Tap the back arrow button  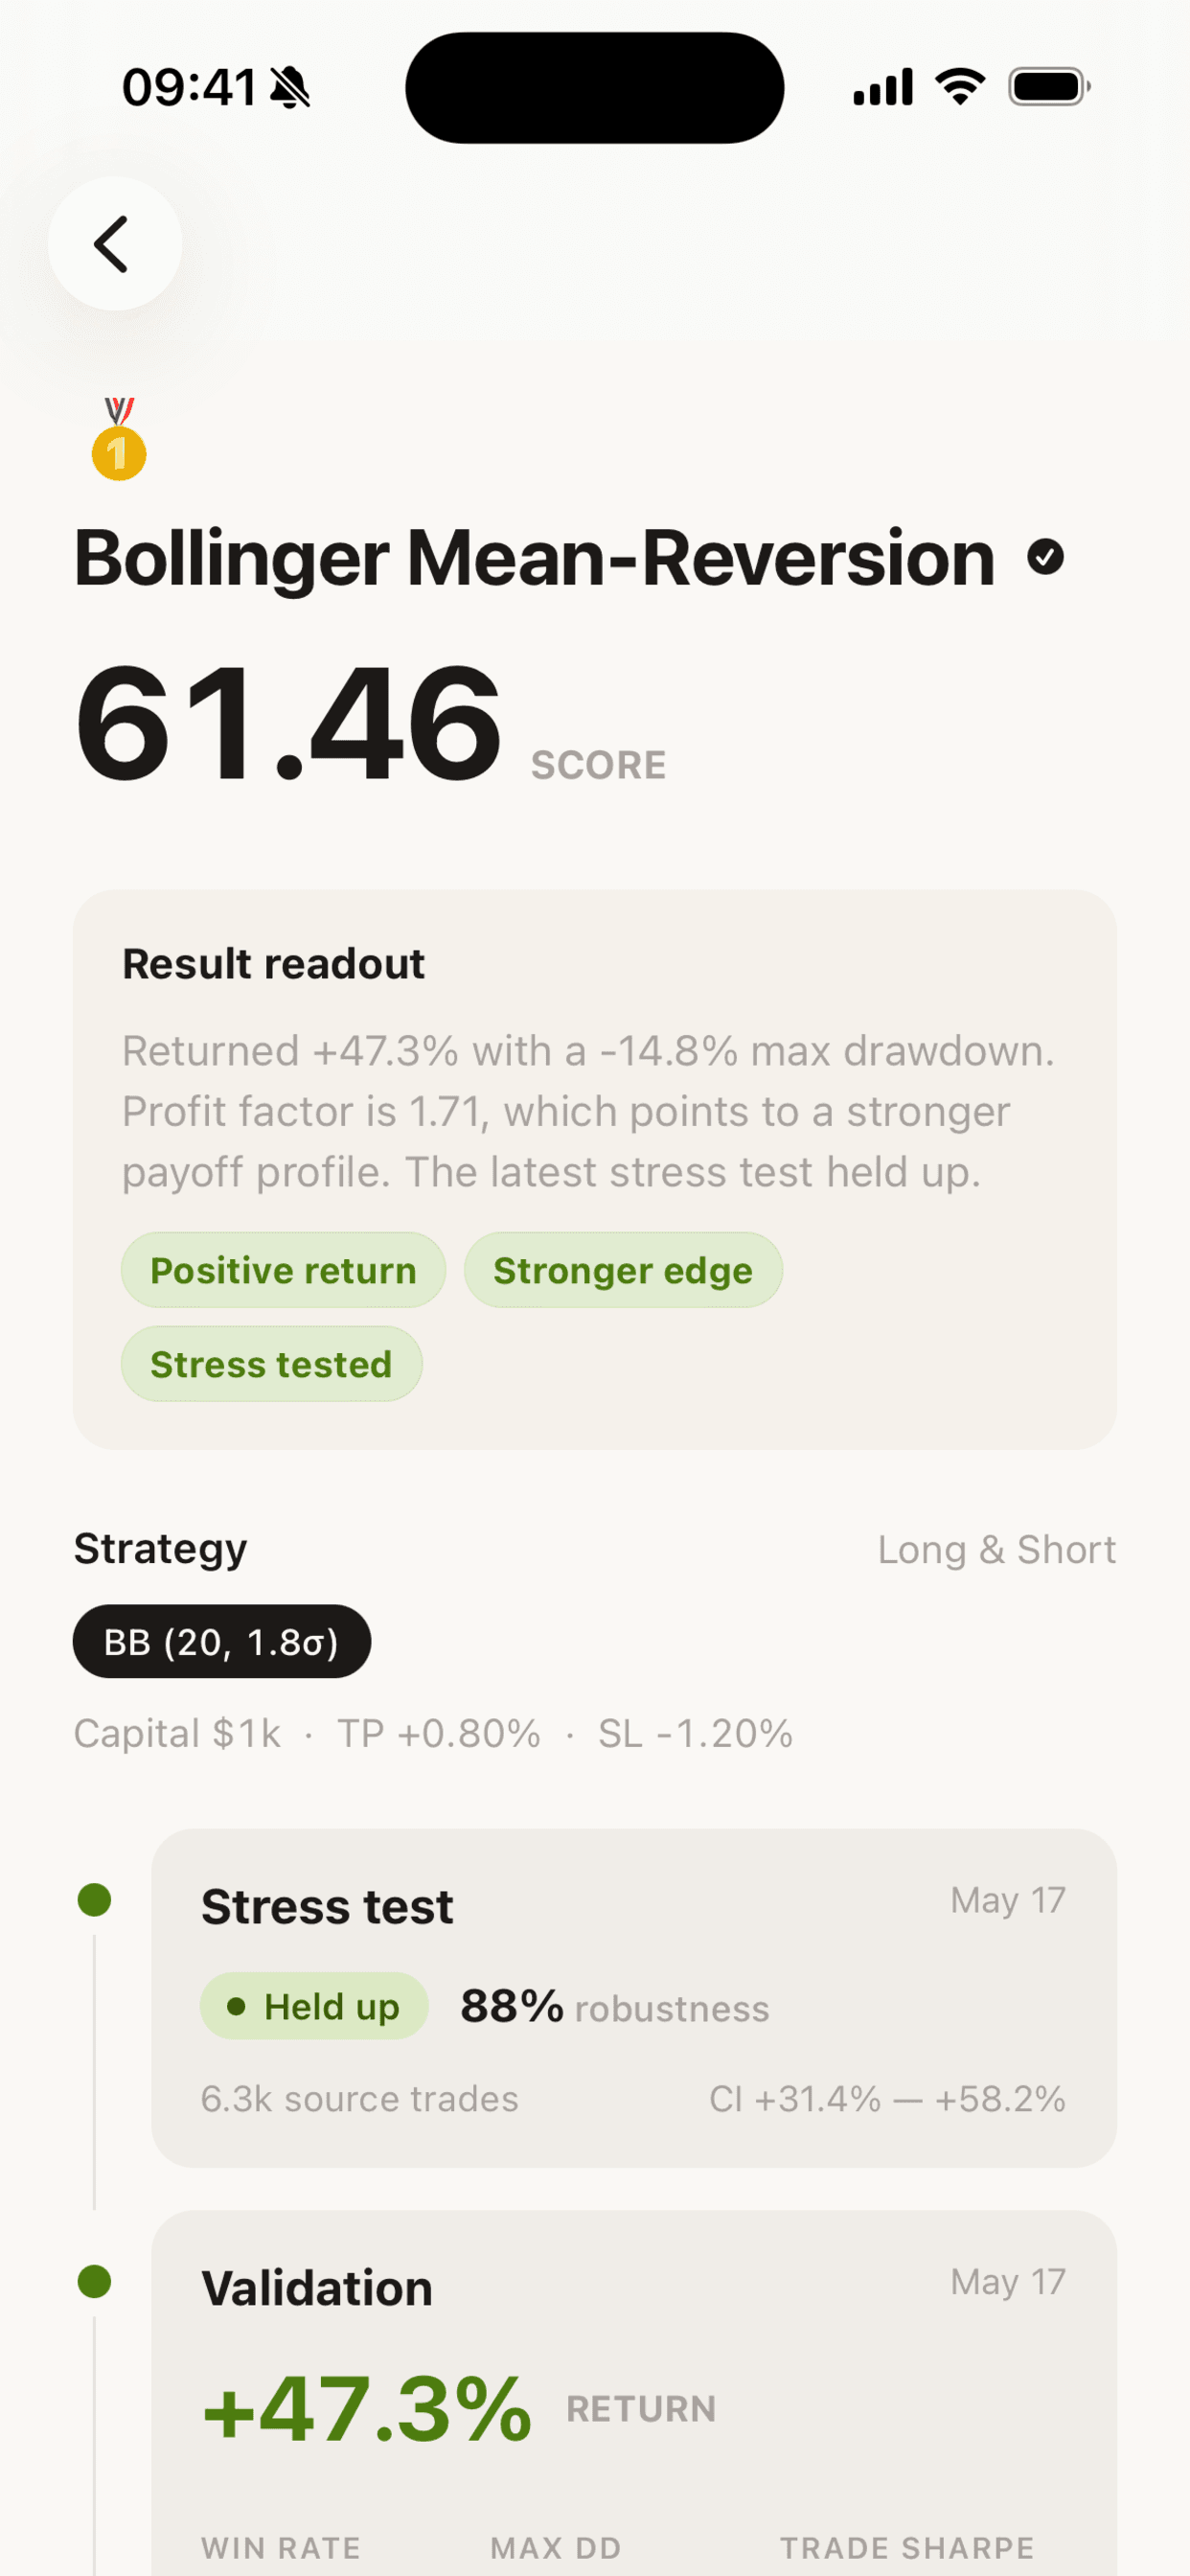coord(115,243)
